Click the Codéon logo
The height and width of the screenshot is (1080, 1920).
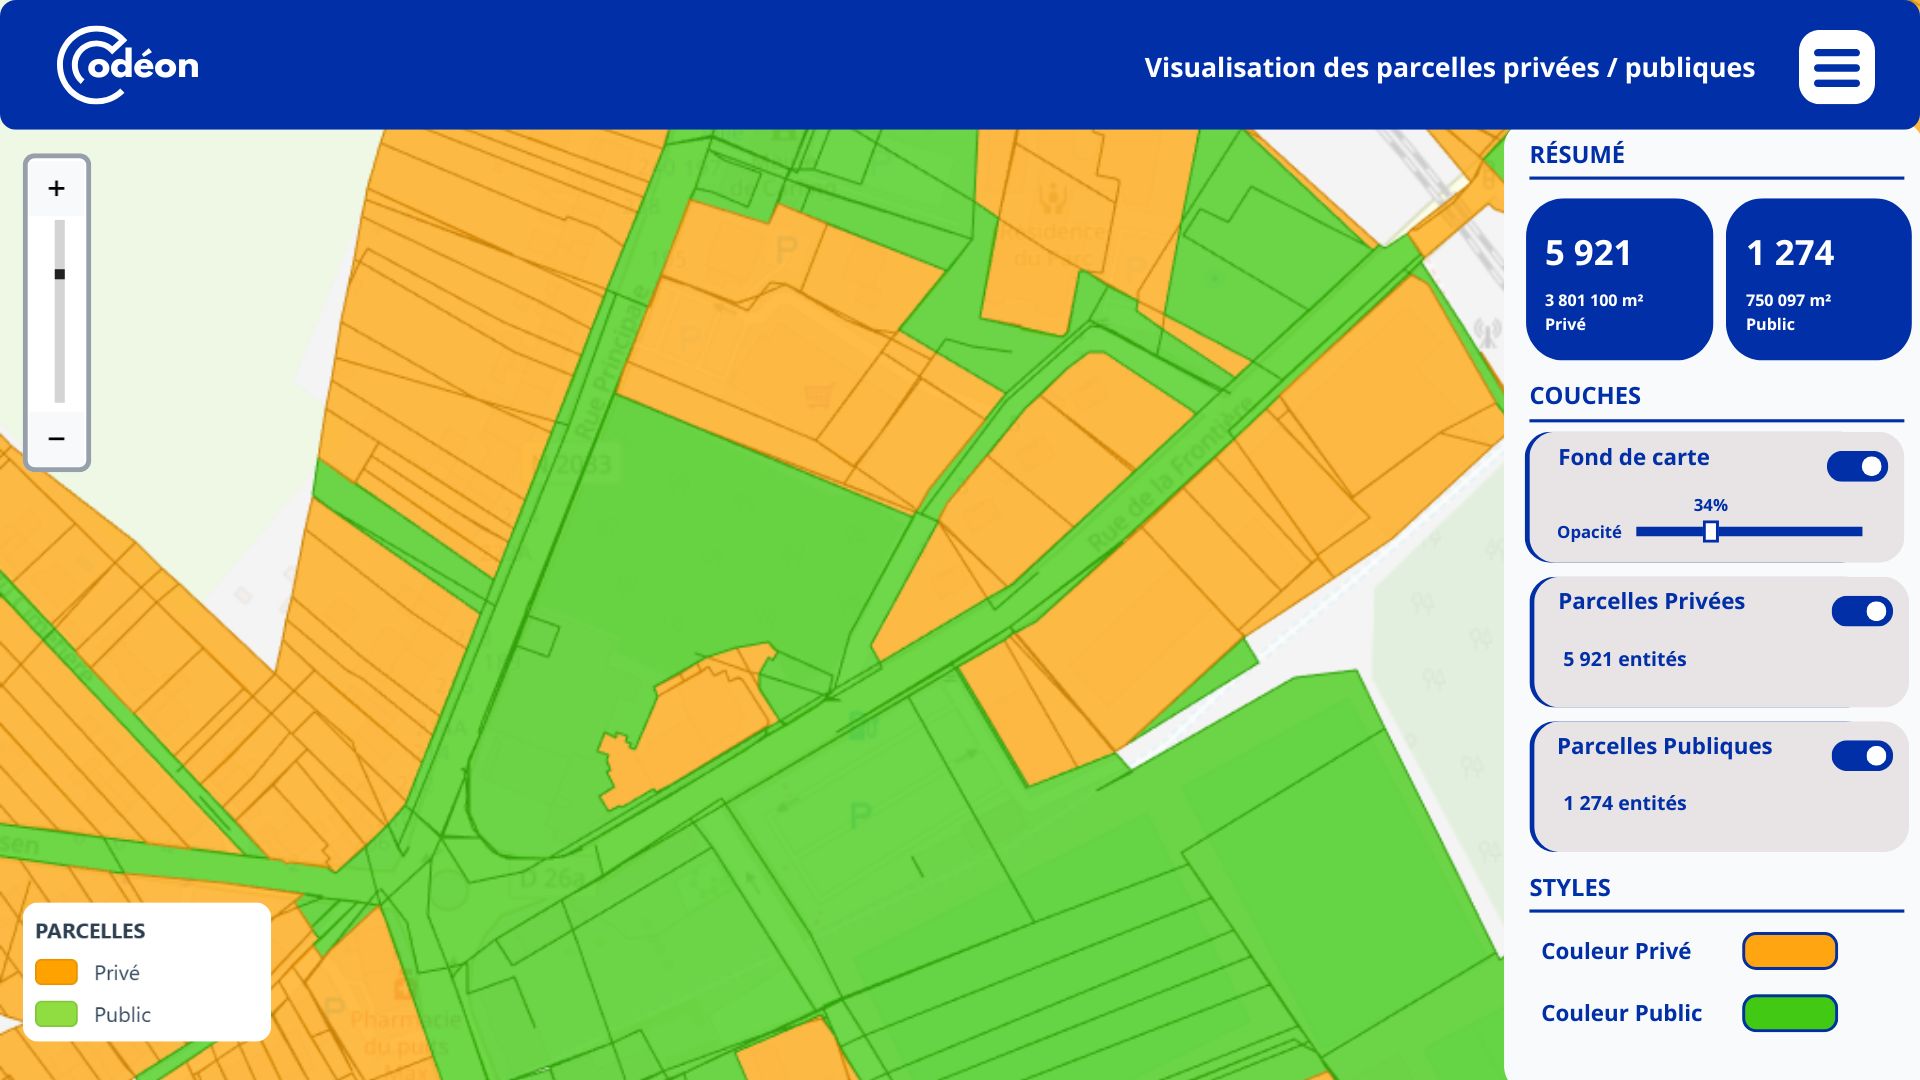(x=128, y=65)
